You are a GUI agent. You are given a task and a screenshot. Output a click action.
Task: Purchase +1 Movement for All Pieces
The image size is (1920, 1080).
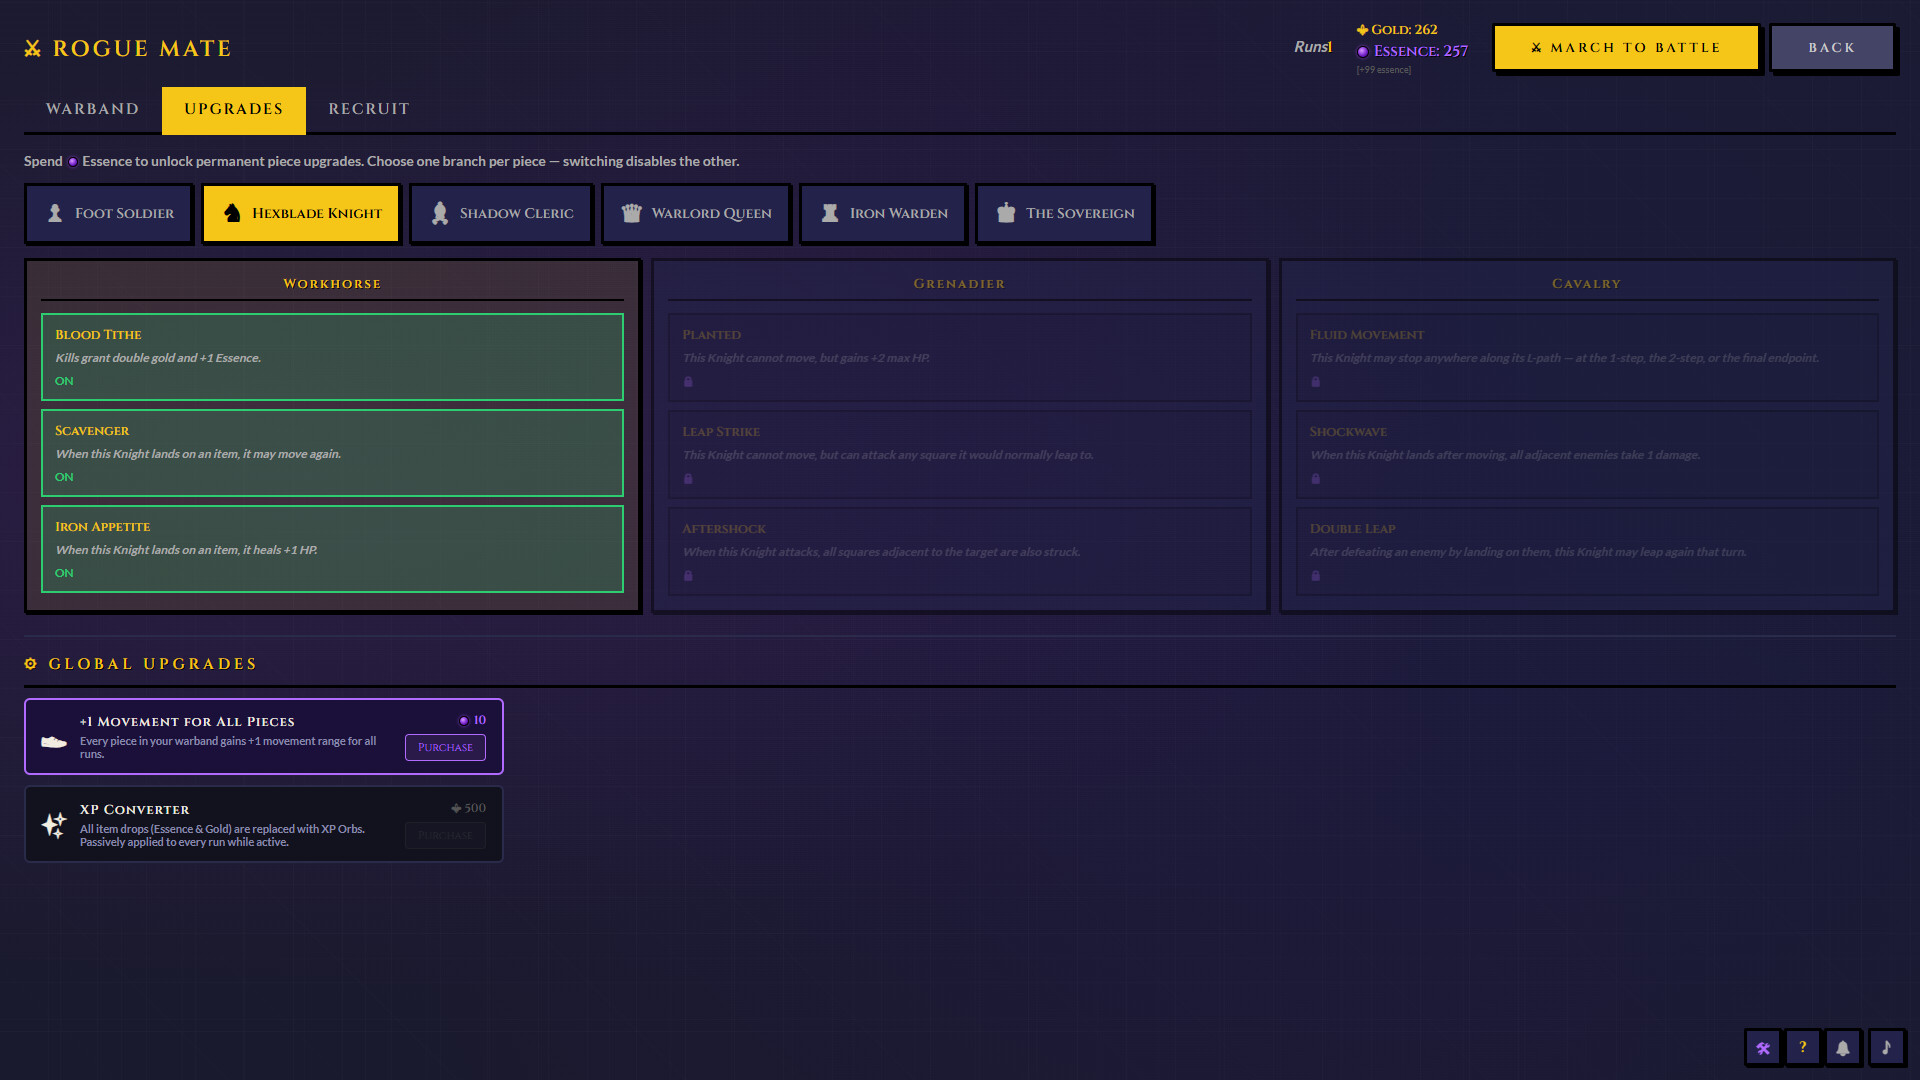pyautogui.click(x=444, y=747)
